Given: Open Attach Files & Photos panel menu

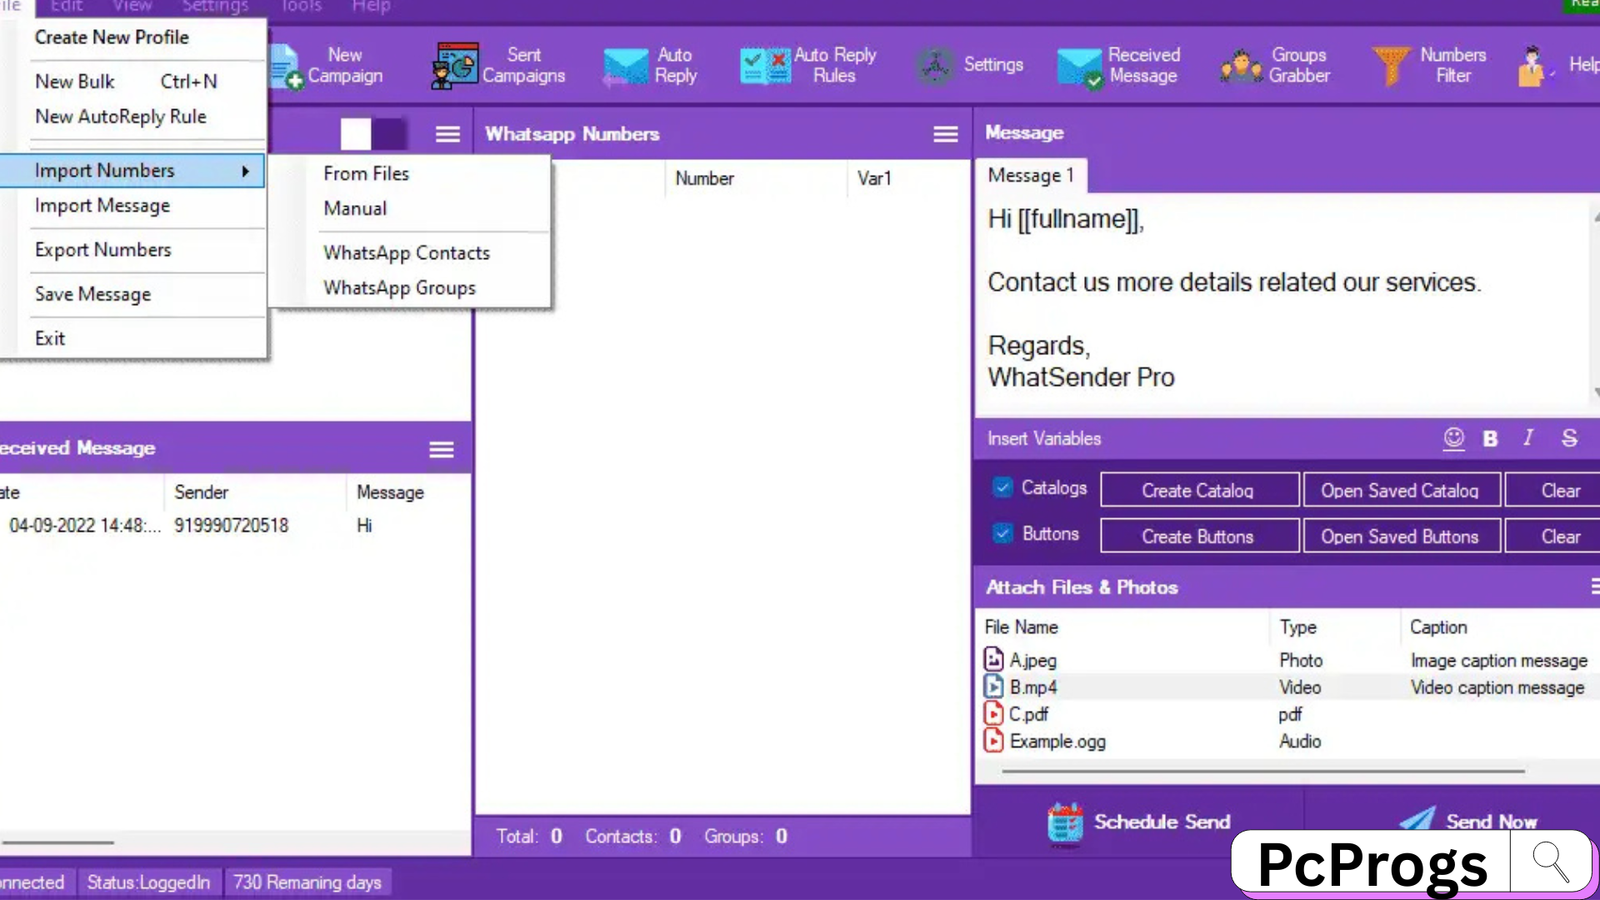Looking at the screenshot, I should 1594,587.
